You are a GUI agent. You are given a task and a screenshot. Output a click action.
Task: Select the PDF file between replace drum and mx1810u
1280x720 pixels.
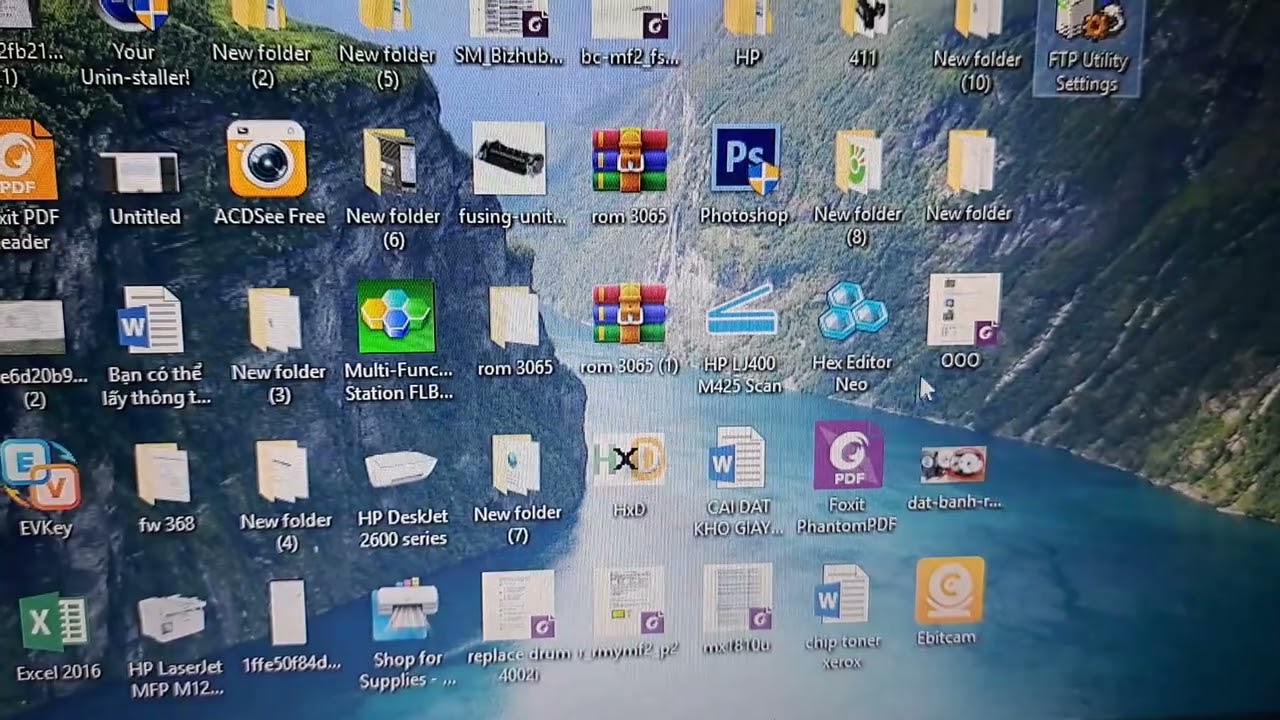coord(629,601)
